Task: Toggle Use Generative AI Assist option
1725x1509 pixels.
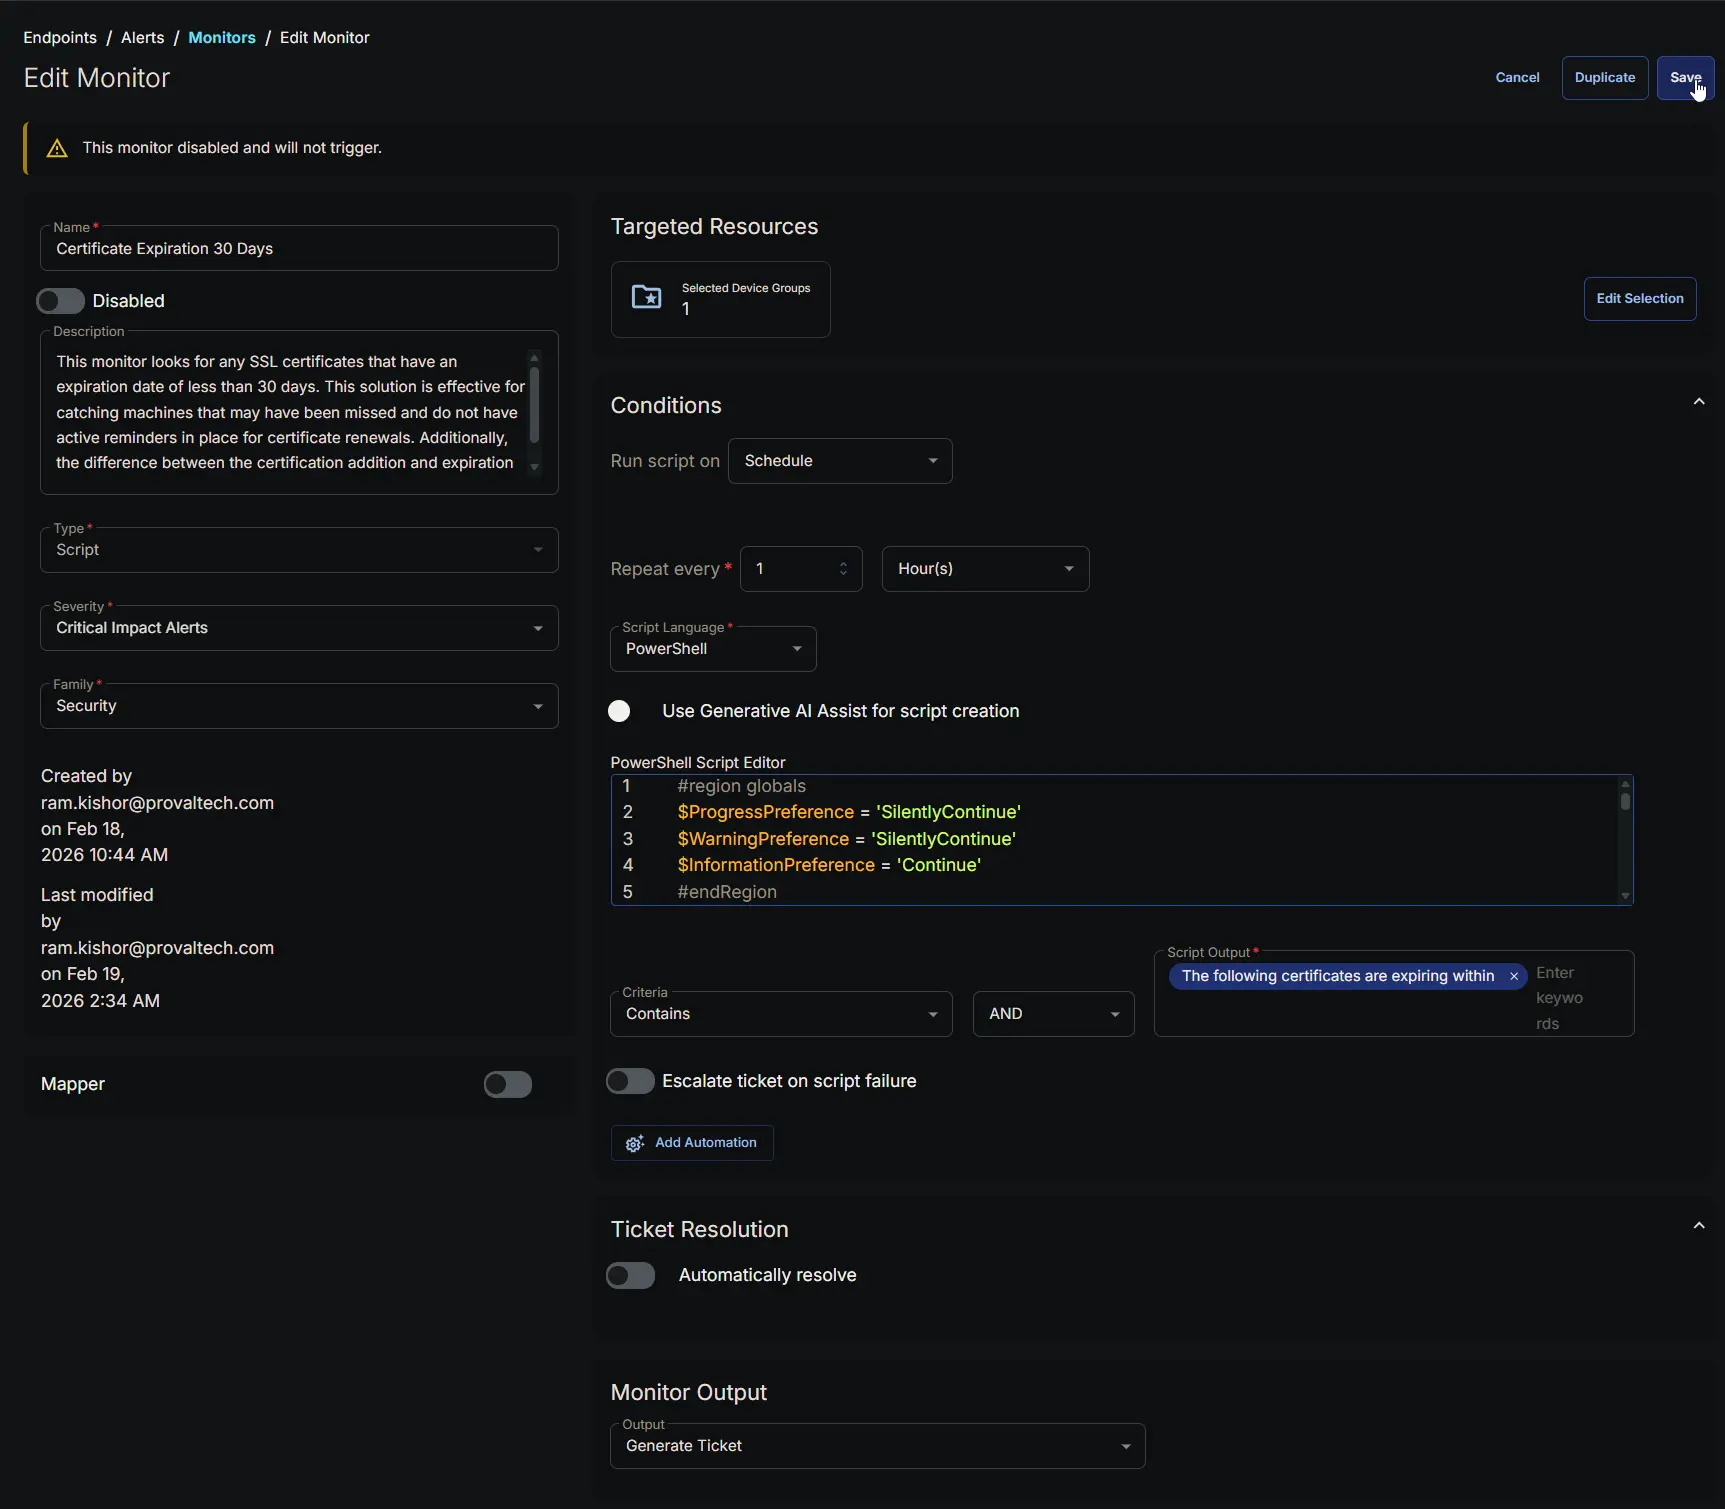Action: coord(621,711)
